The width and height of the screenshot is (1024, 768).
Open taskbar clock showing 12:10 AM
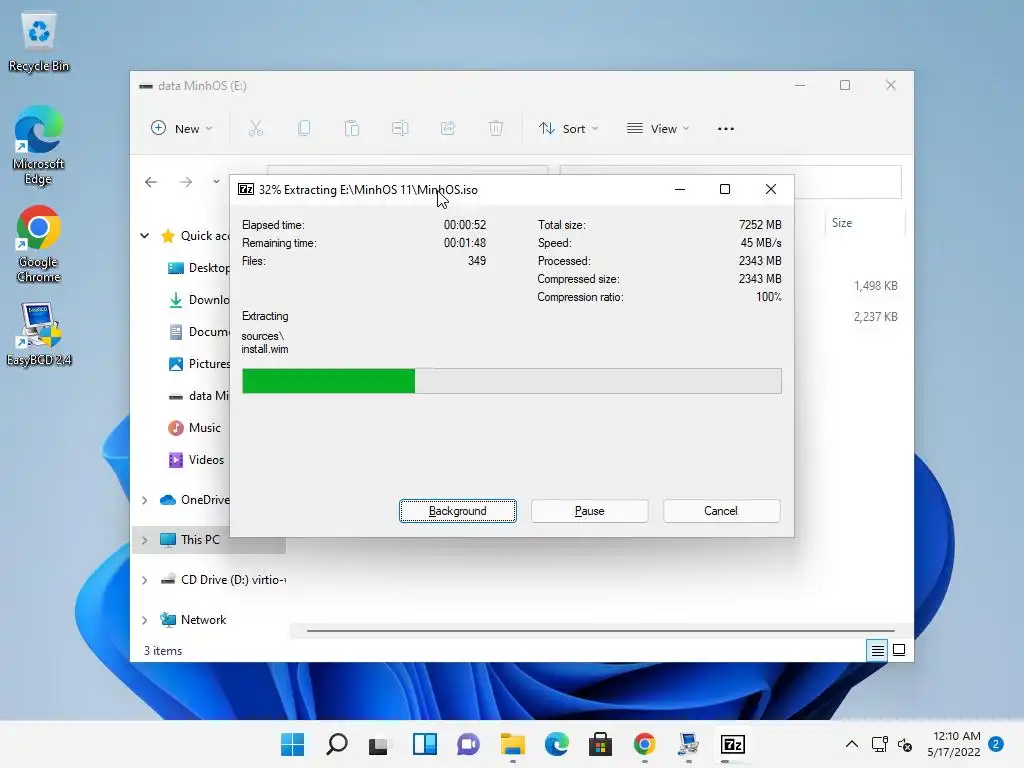pos(954,744)
